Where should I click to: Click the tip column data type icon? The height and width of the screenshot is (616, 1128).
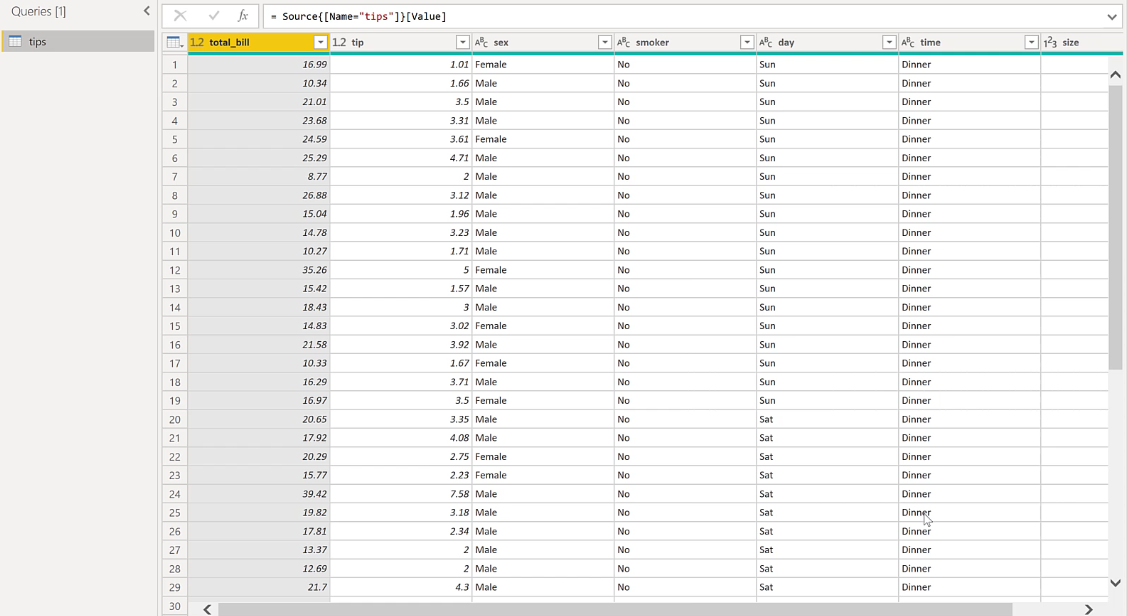pos(340,42)
